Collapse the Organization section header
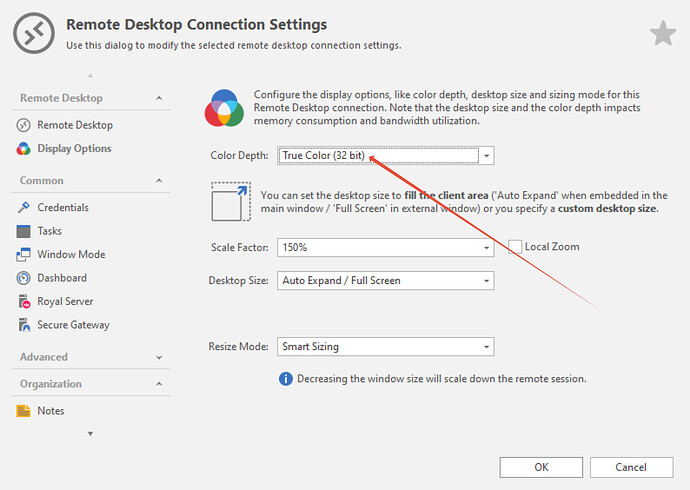The image size is (690, 490). coord(159,384)
